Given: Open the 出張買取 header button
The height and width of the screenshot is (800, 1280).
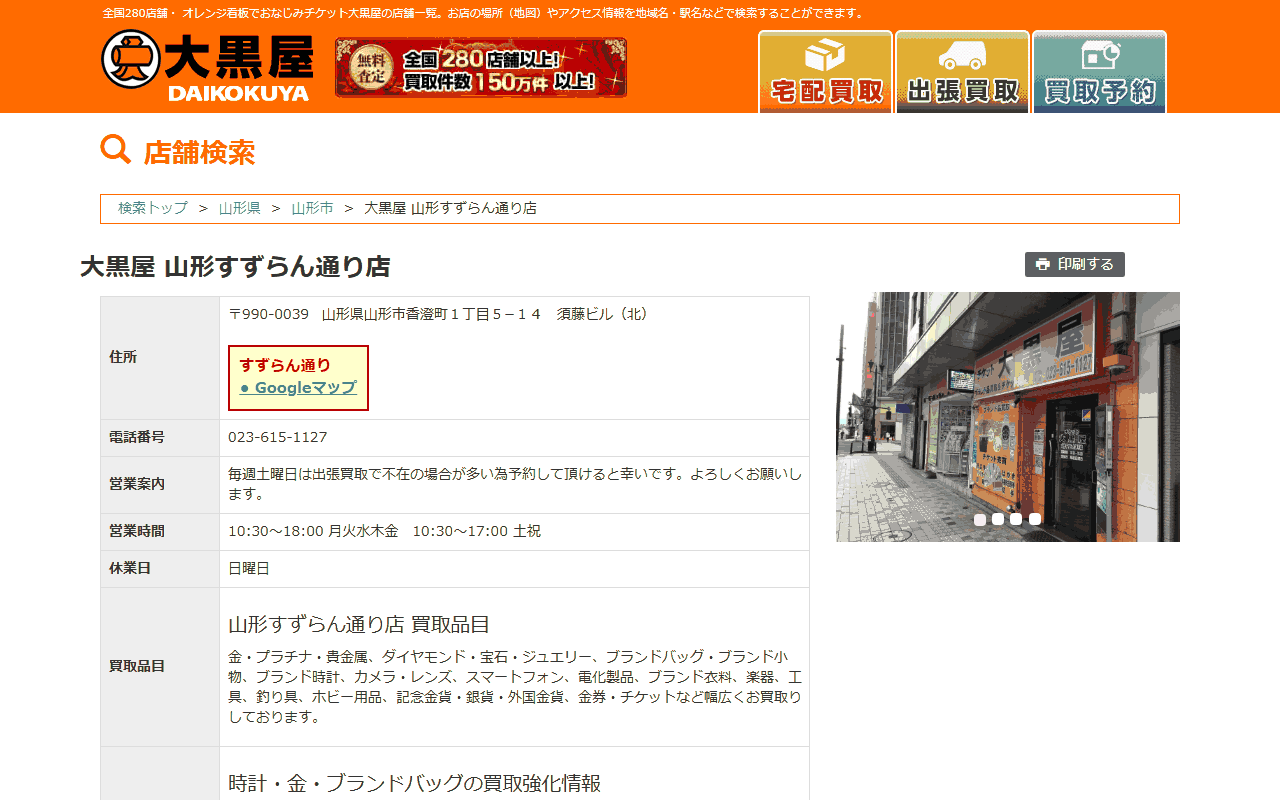Looking at the screenshot, I should point(962,72).
